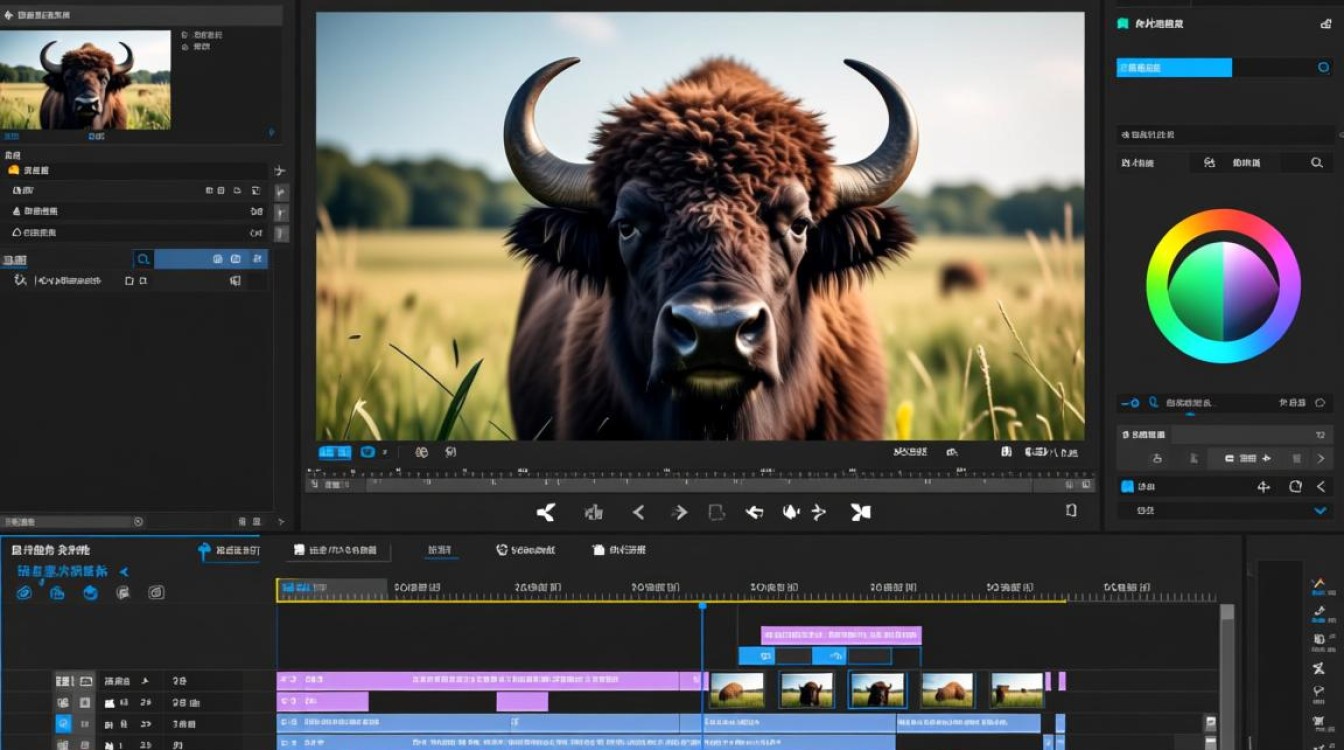Click the blue shield icon below the preview image
Image resolution: width=1344 pixels, height=750 pixels.
(x=367, y=452)
